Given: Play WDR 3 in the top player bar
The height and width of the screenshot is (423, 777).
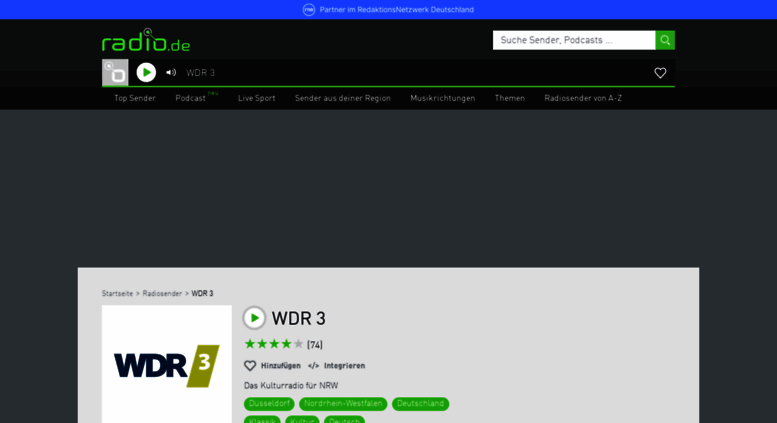Looking at the screenshot, I should (146, 72).
